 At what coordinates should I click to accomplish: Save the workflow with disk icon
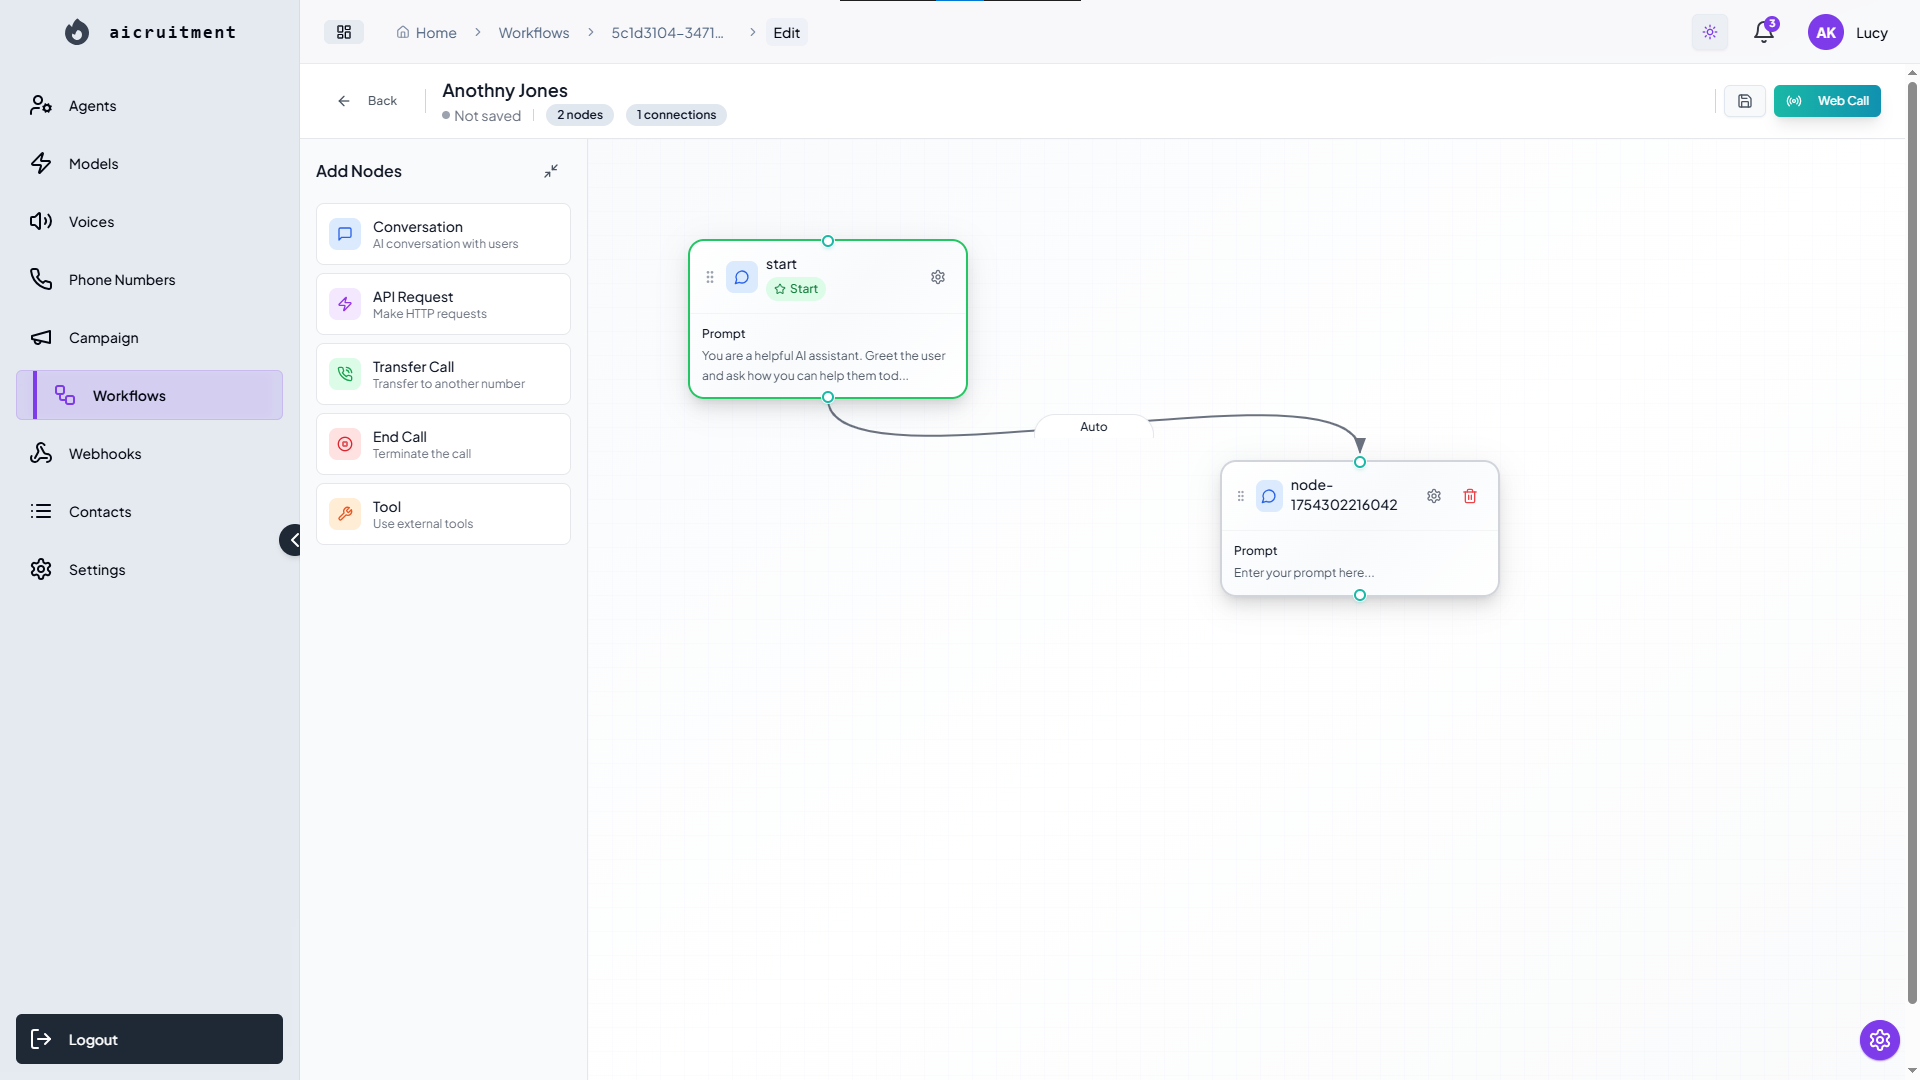click(1745, 101)
